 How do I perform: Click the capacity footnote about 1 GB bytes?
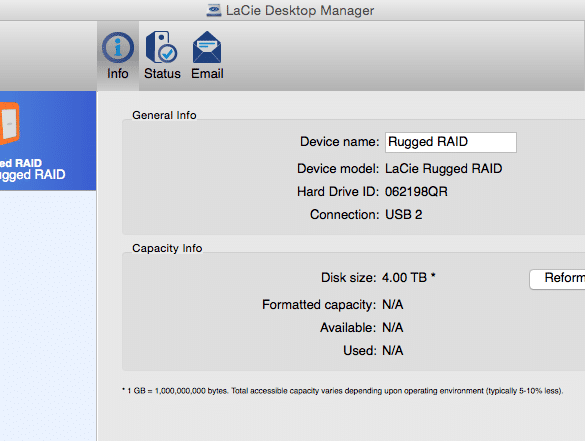pos(342,391)
